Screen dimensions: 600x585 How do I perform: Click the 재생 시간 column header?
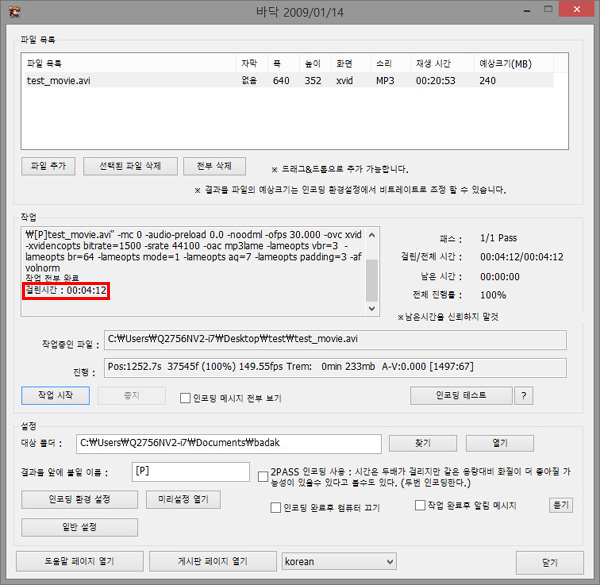[435, 64]
